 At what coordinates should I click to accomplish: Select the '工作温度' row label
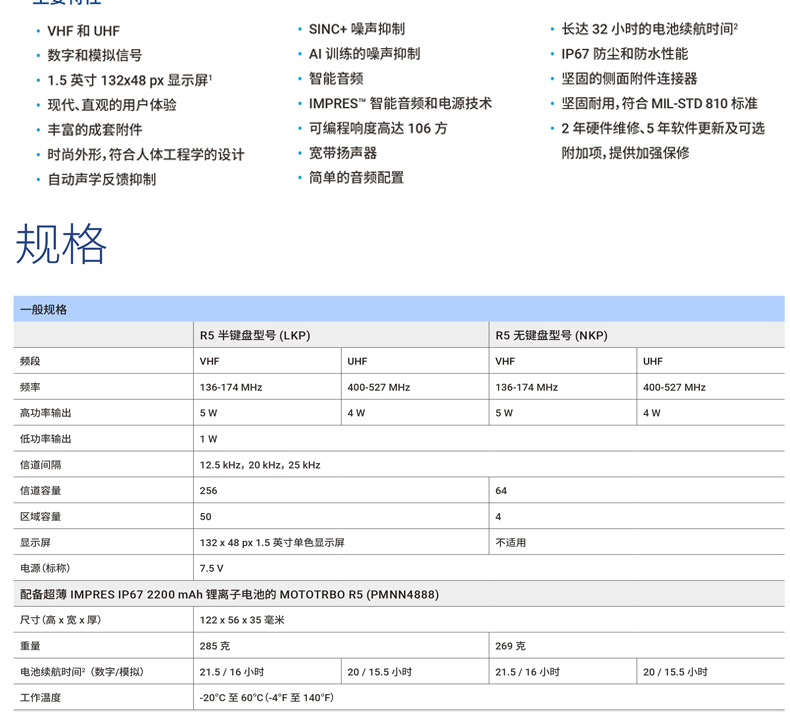(40, 698)
